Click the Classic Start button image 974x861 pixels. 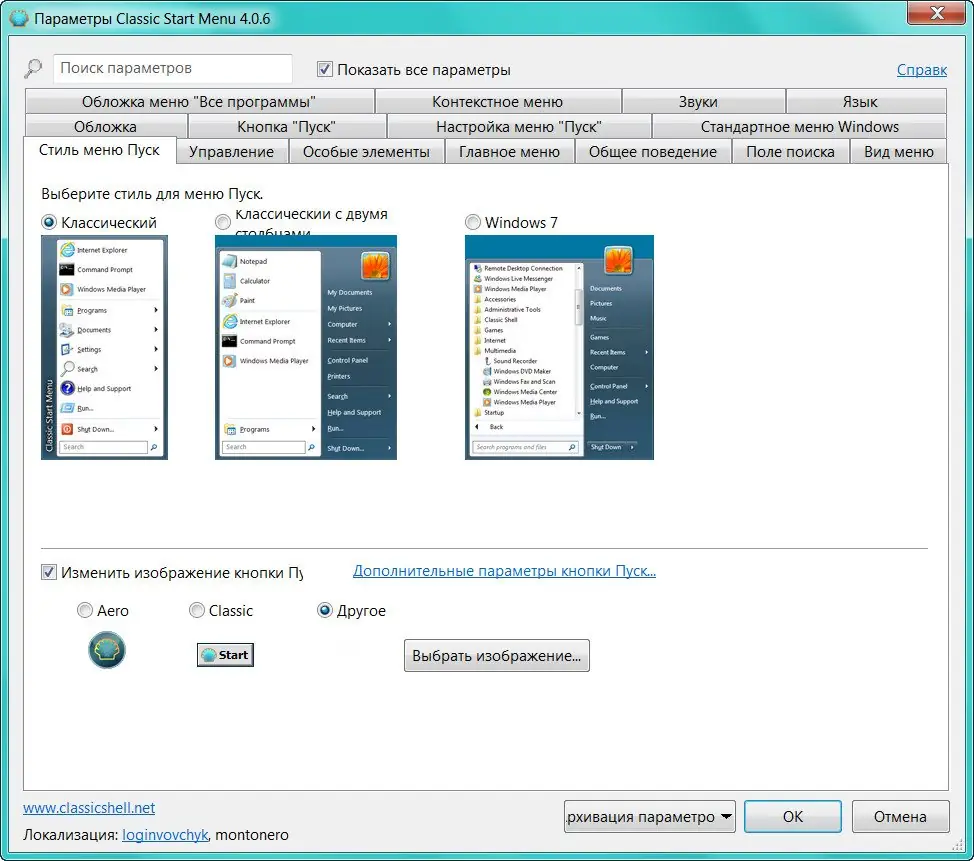[x=225, y=655]
